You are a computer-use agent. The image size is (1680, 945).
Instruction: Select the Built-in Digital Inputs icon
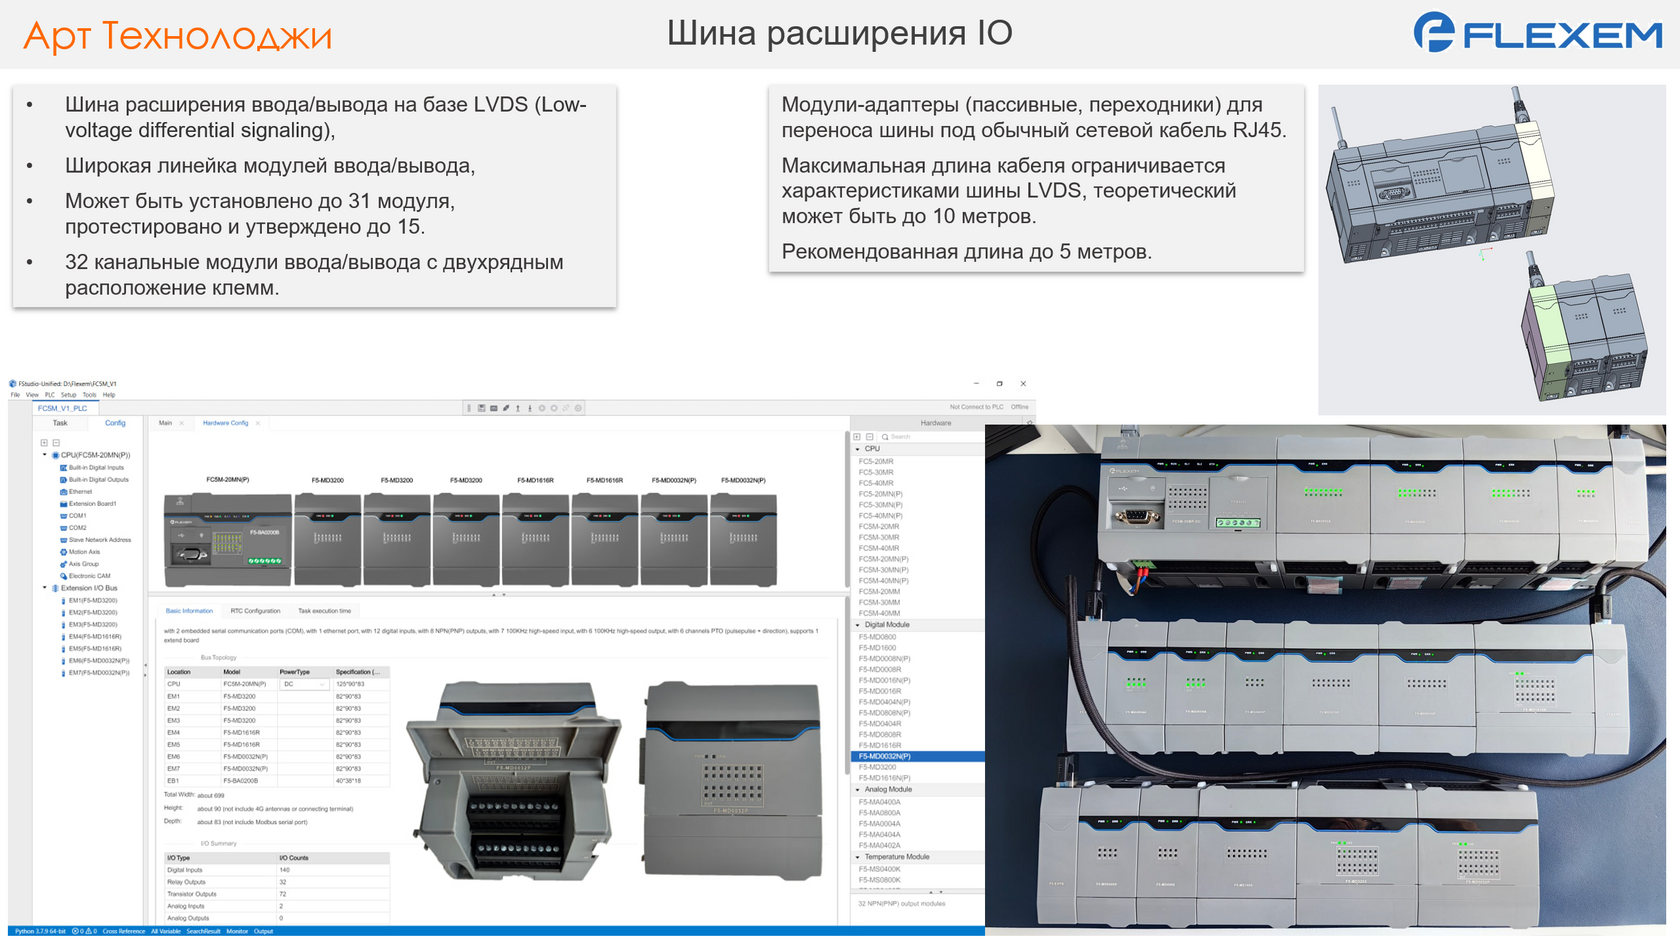click(x=63, y=468)
